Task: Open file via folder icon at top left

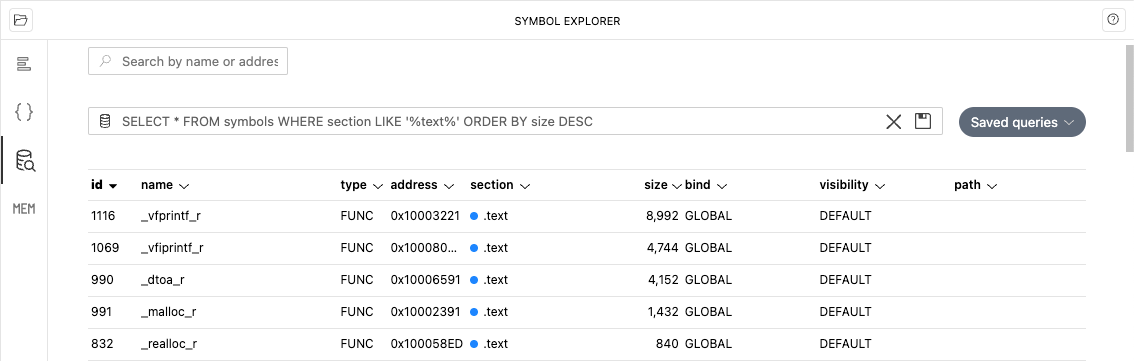Action: (20, 20)
